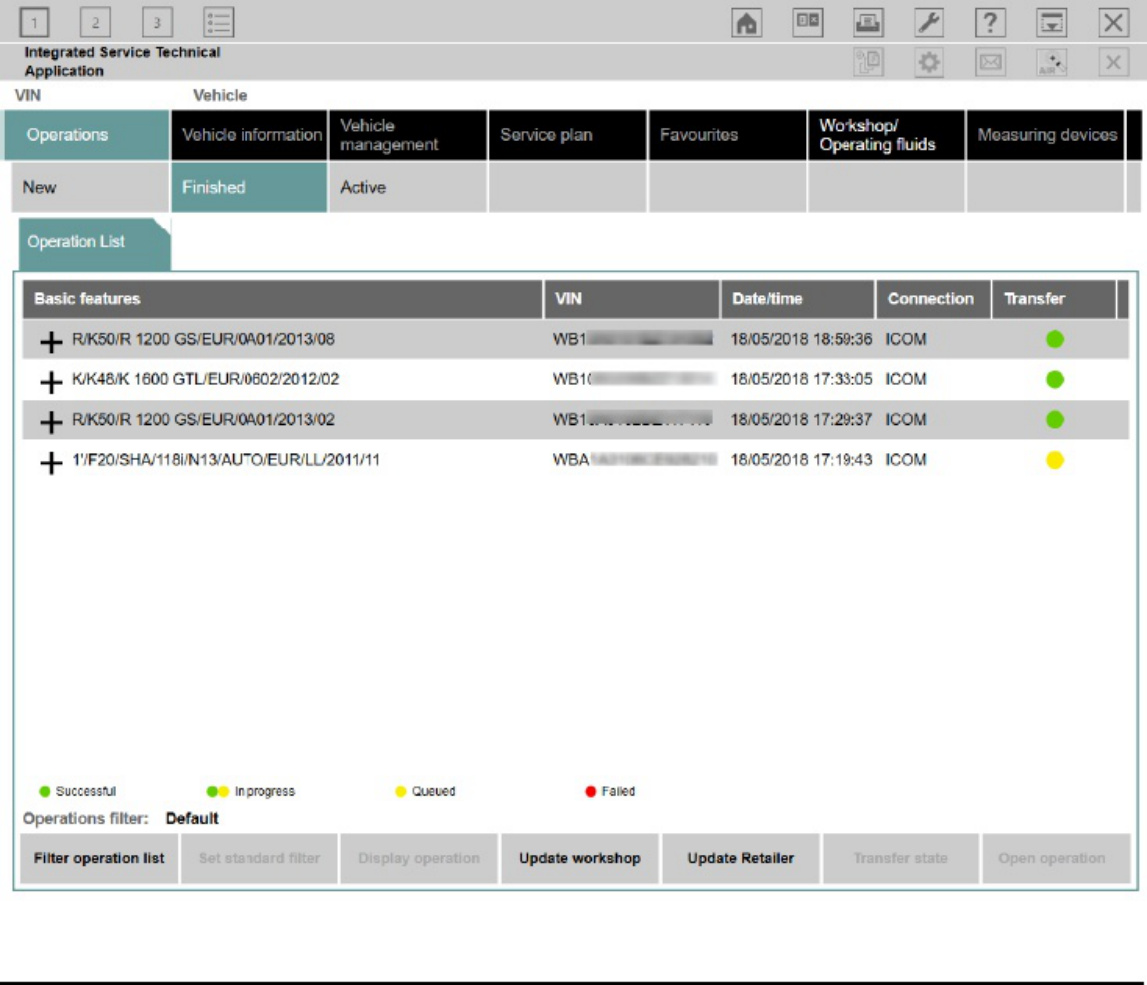Click ICOM connection in 18:59:36 row

point(906,339)
